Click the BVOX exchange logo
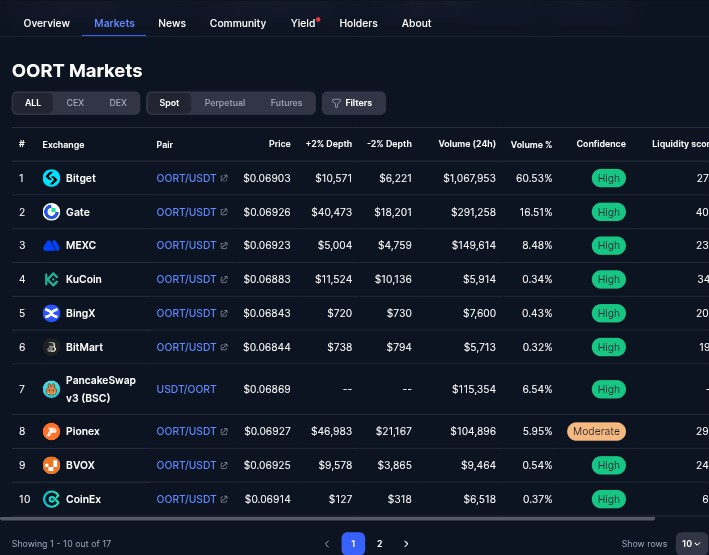709x555 pixels. click(51, 465)
